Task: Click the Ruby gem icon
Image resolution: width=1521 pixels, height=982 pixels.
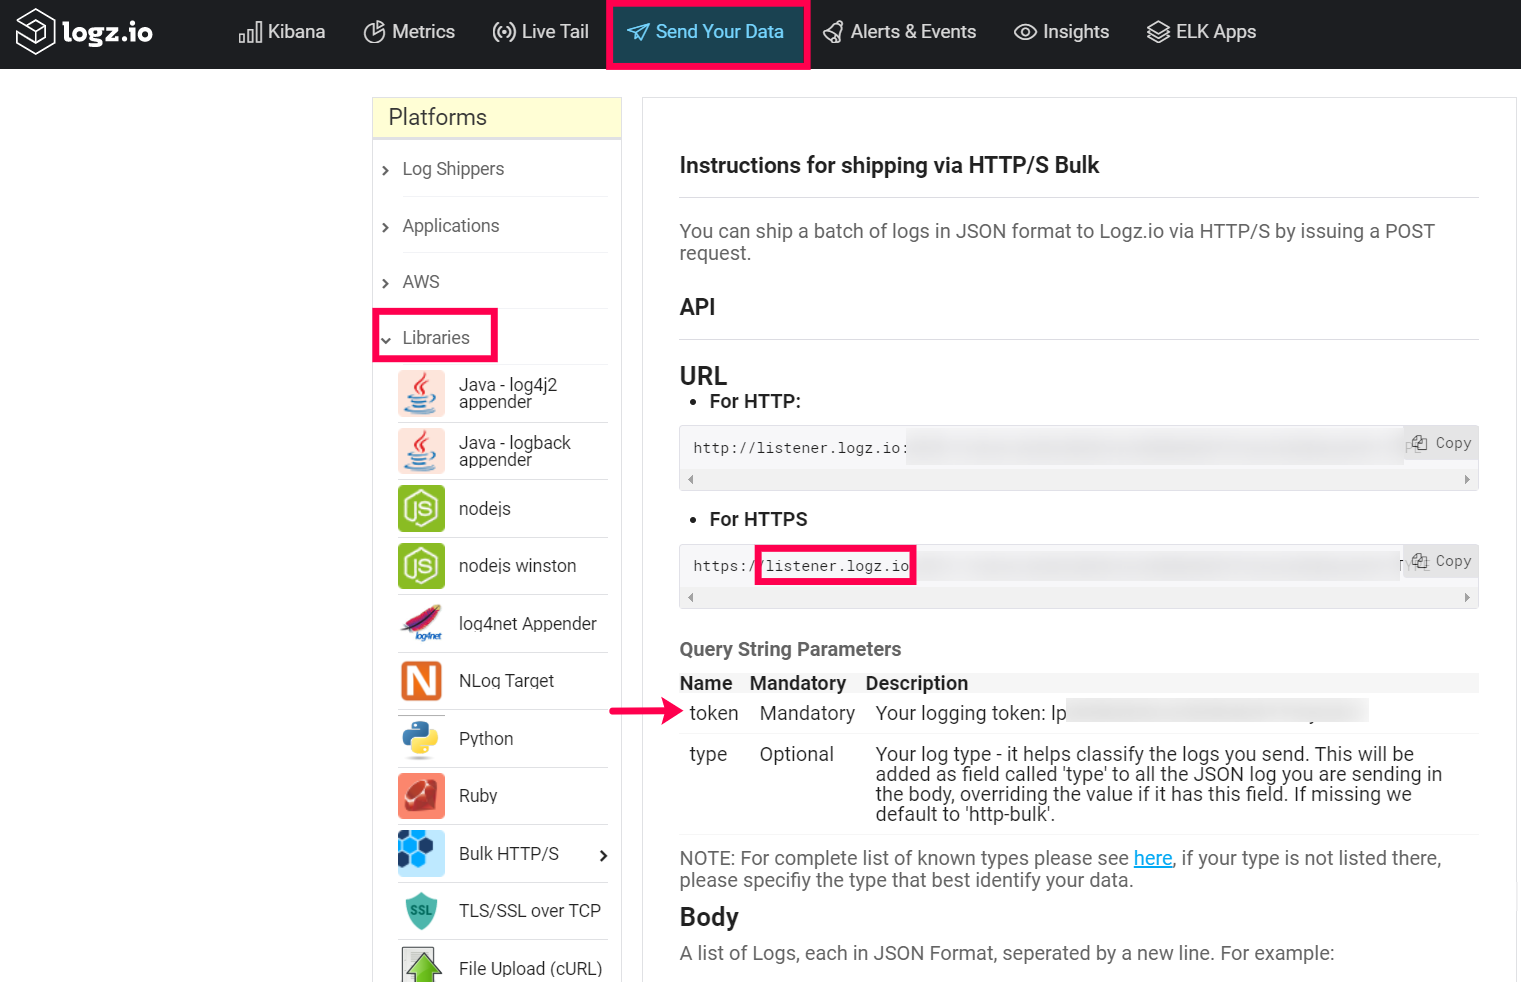Action: [x=421, y=796]
